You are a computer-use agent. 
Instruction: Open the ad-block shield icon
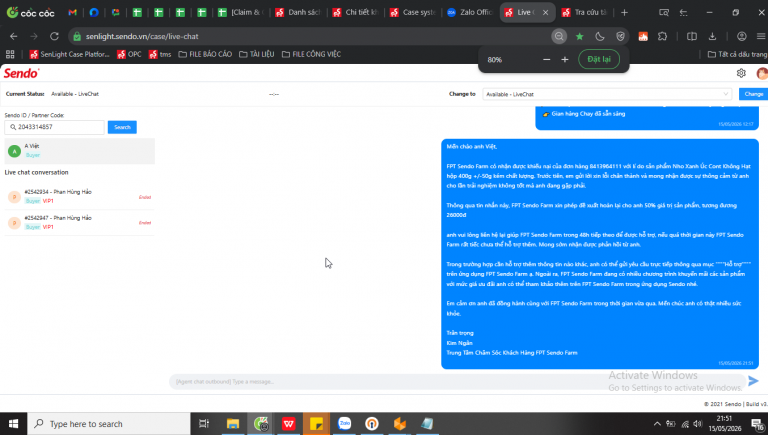(x=621, y=36)
